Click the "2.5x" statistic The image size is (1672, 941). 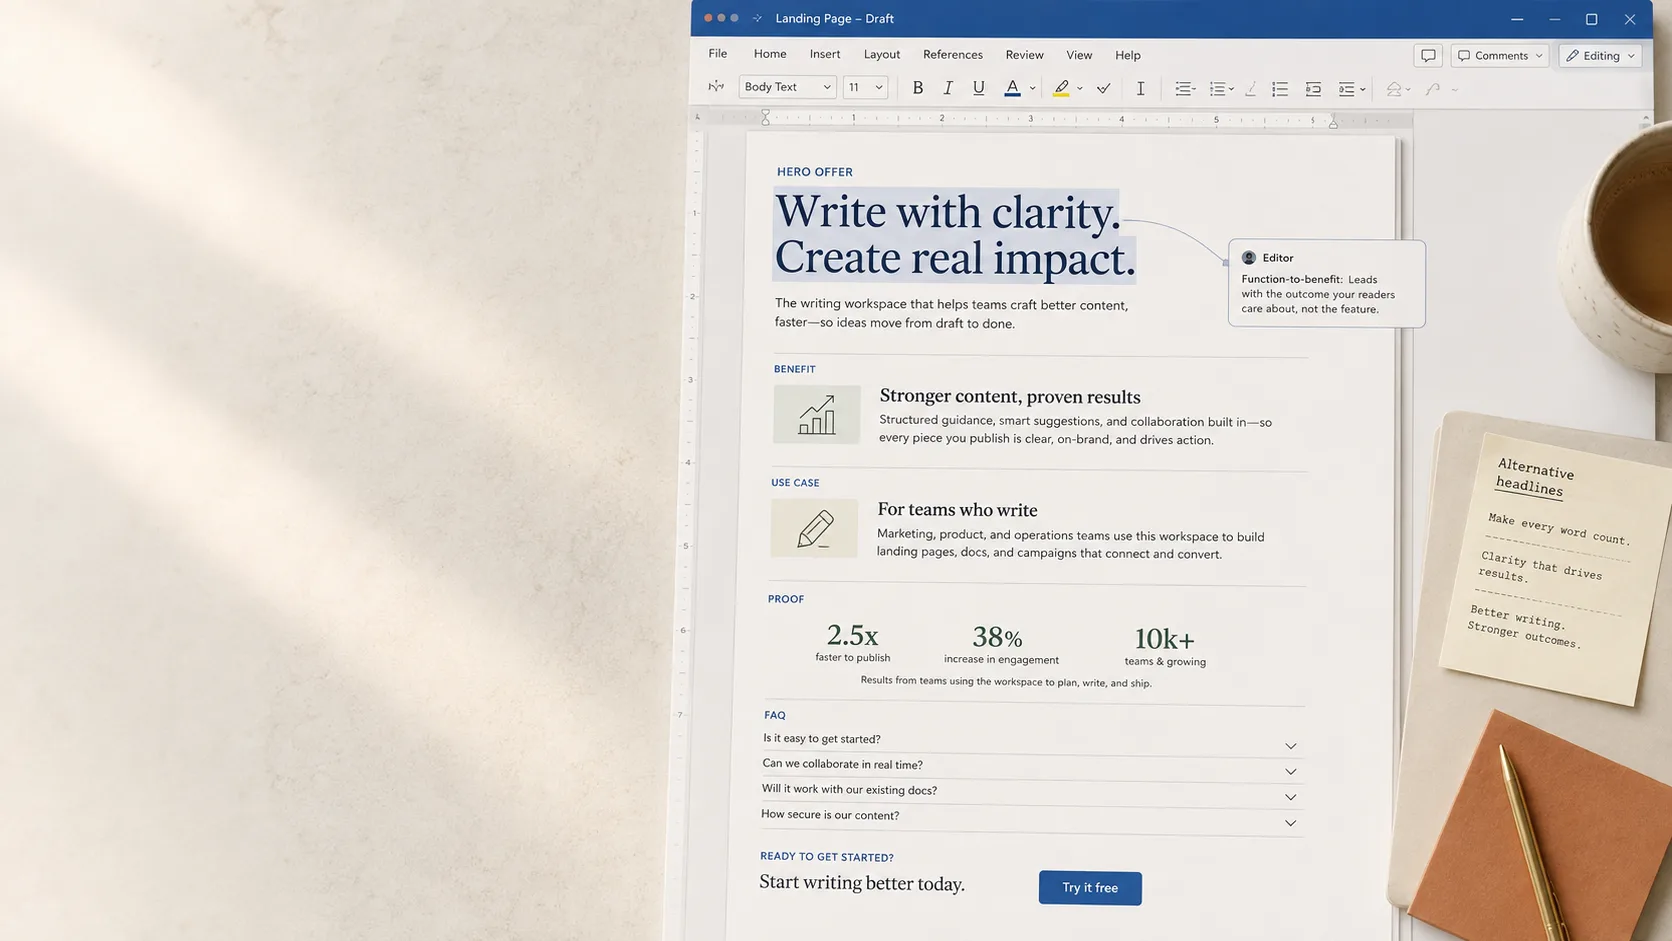(852, 635)
